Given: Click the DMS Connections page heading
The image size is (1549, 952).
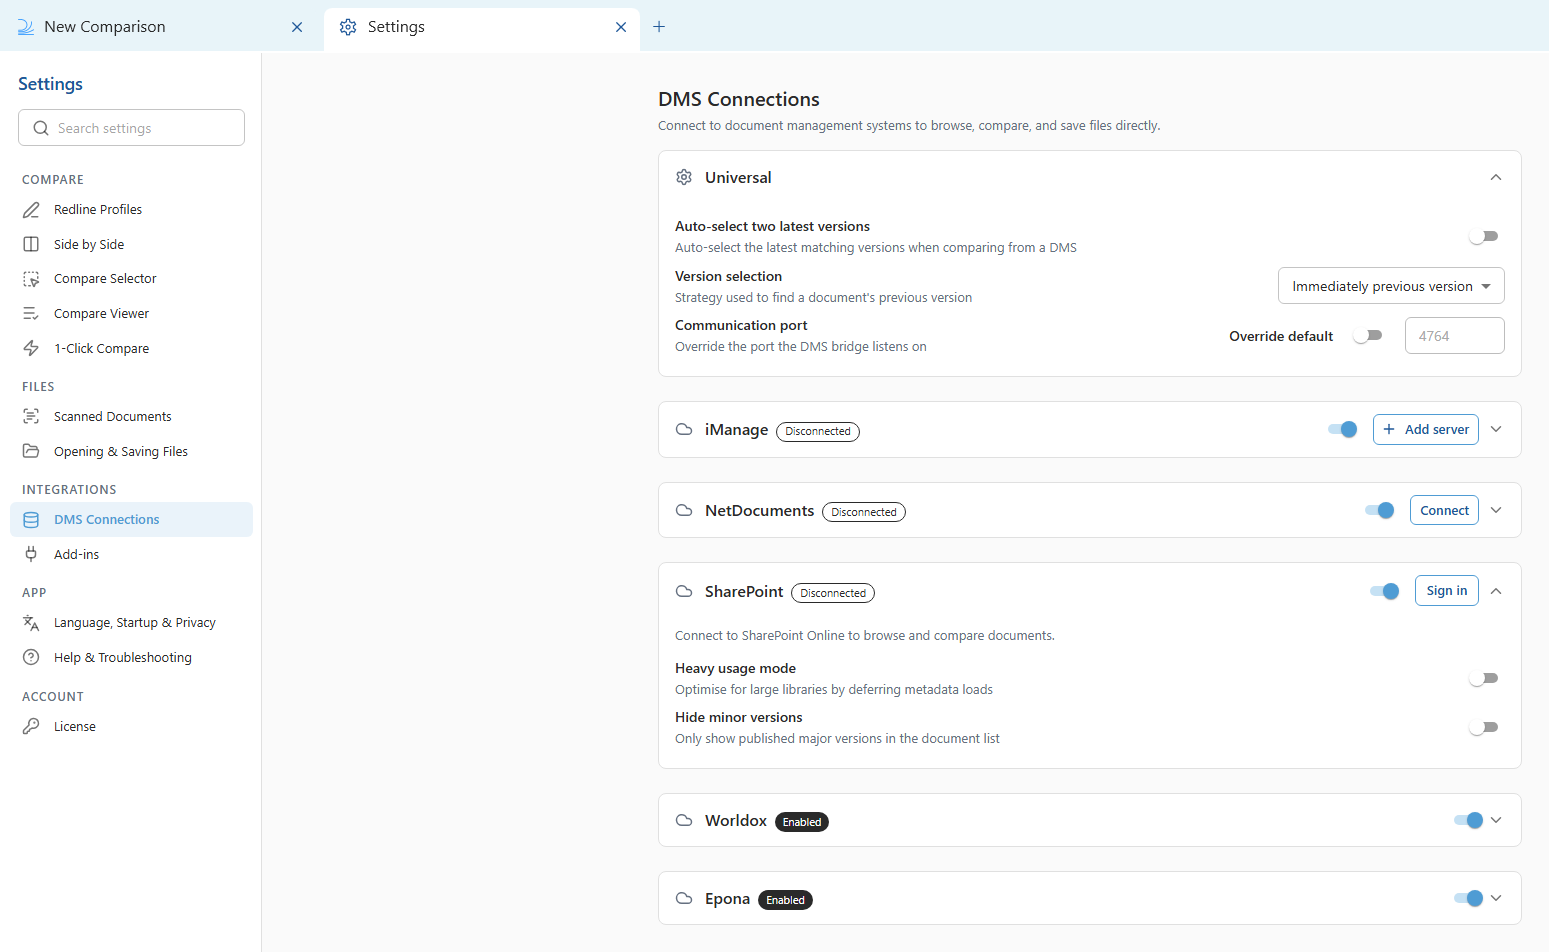Looking at the screenshot, I should (739, 99).
